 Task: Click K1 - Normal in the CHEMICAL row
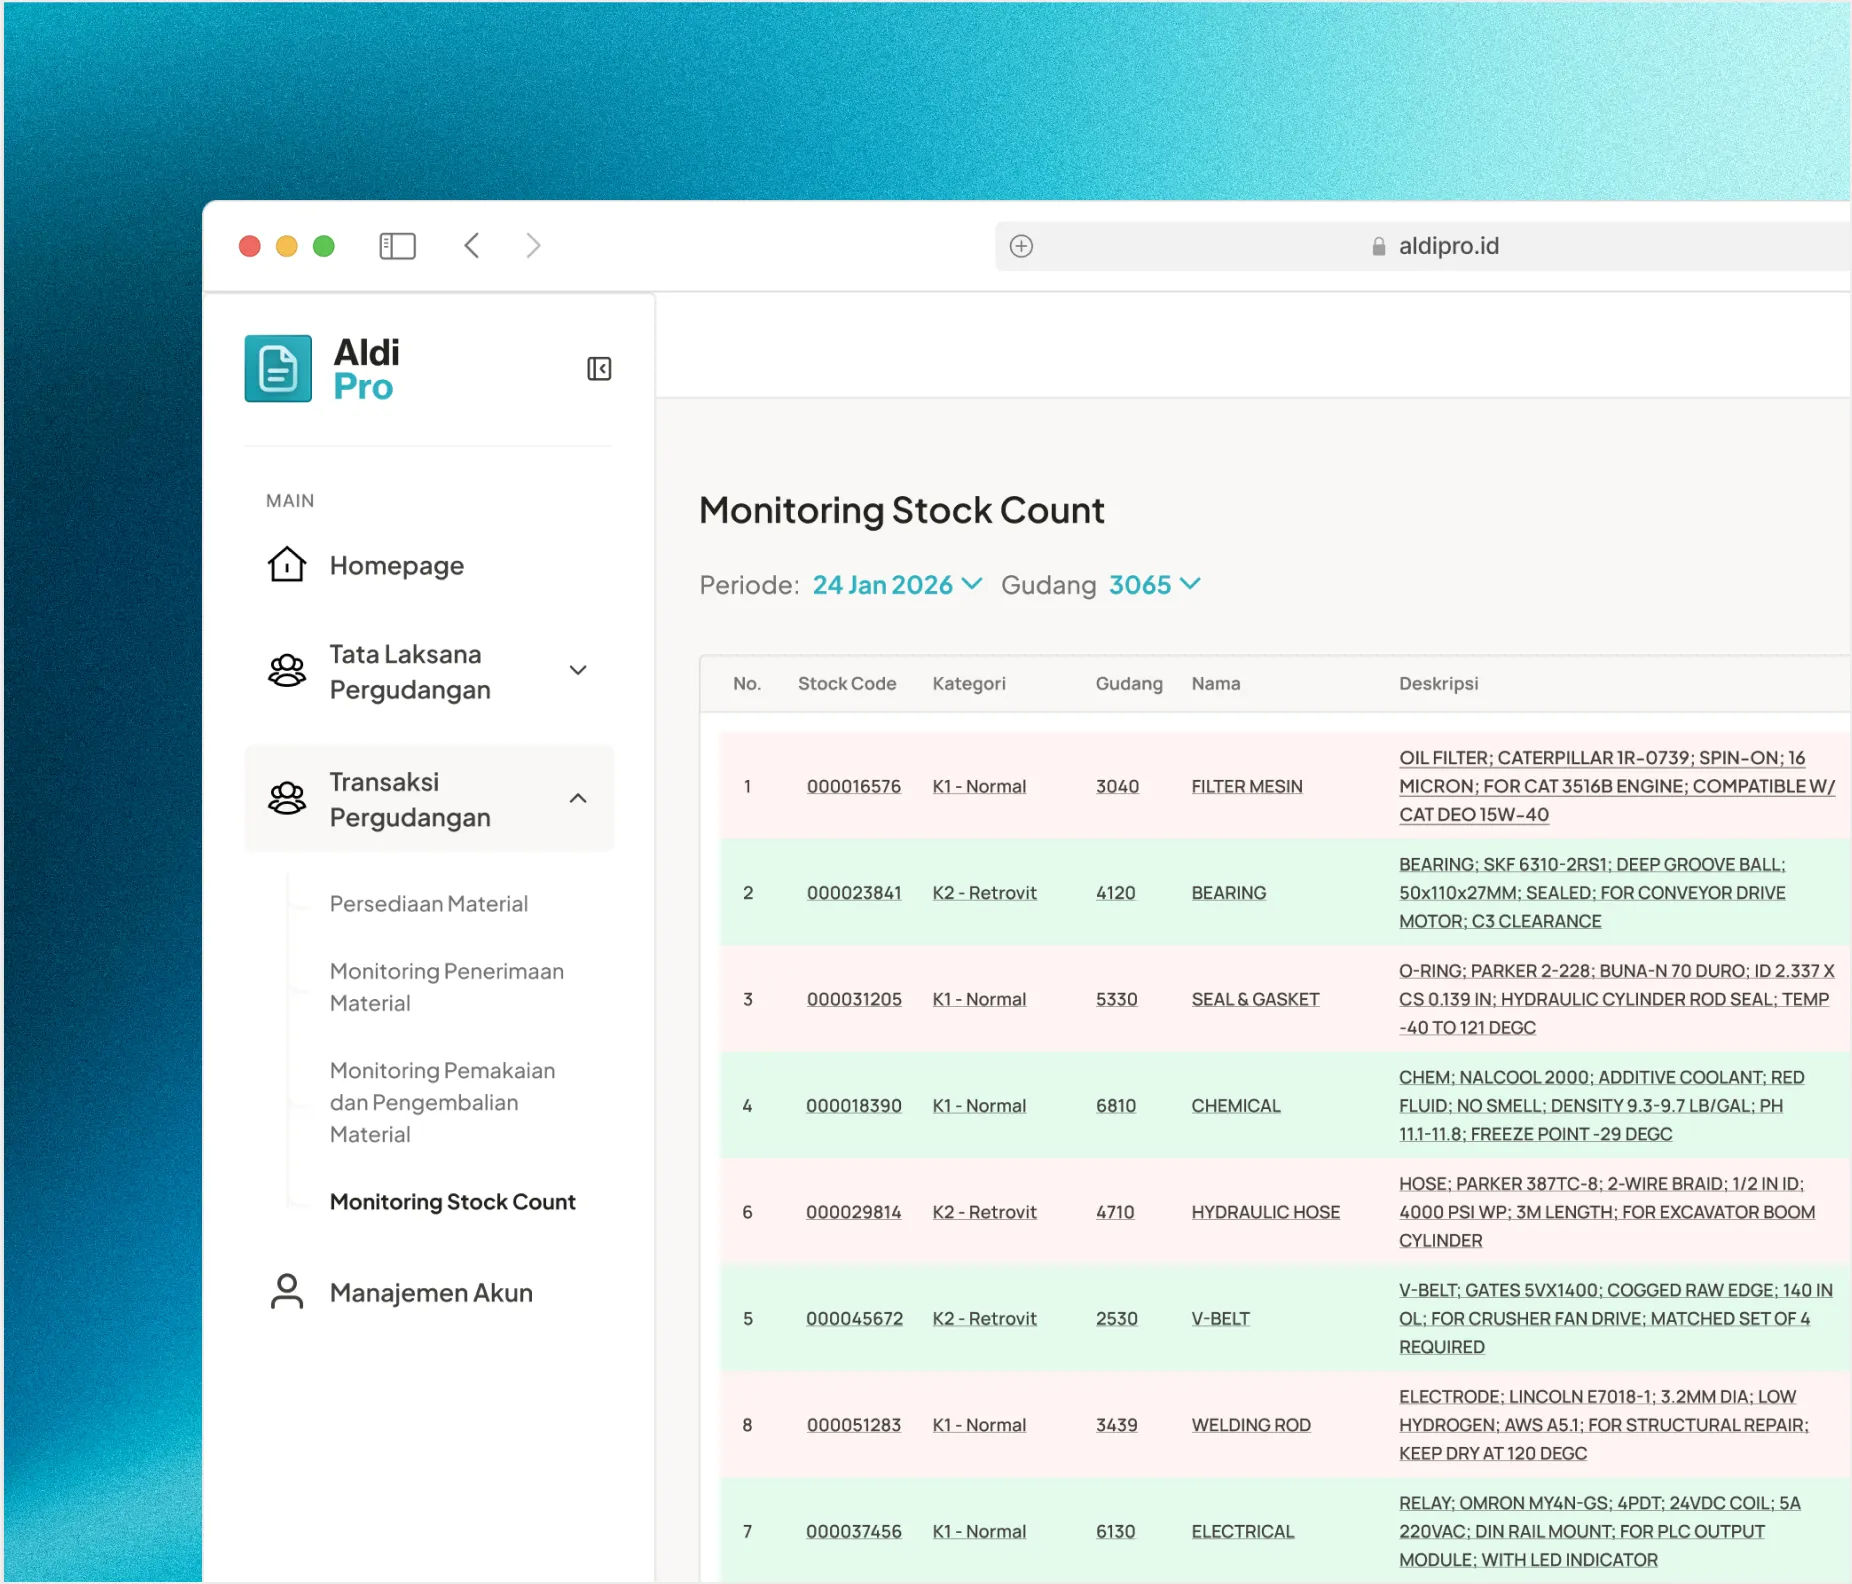coord(979,1106)
